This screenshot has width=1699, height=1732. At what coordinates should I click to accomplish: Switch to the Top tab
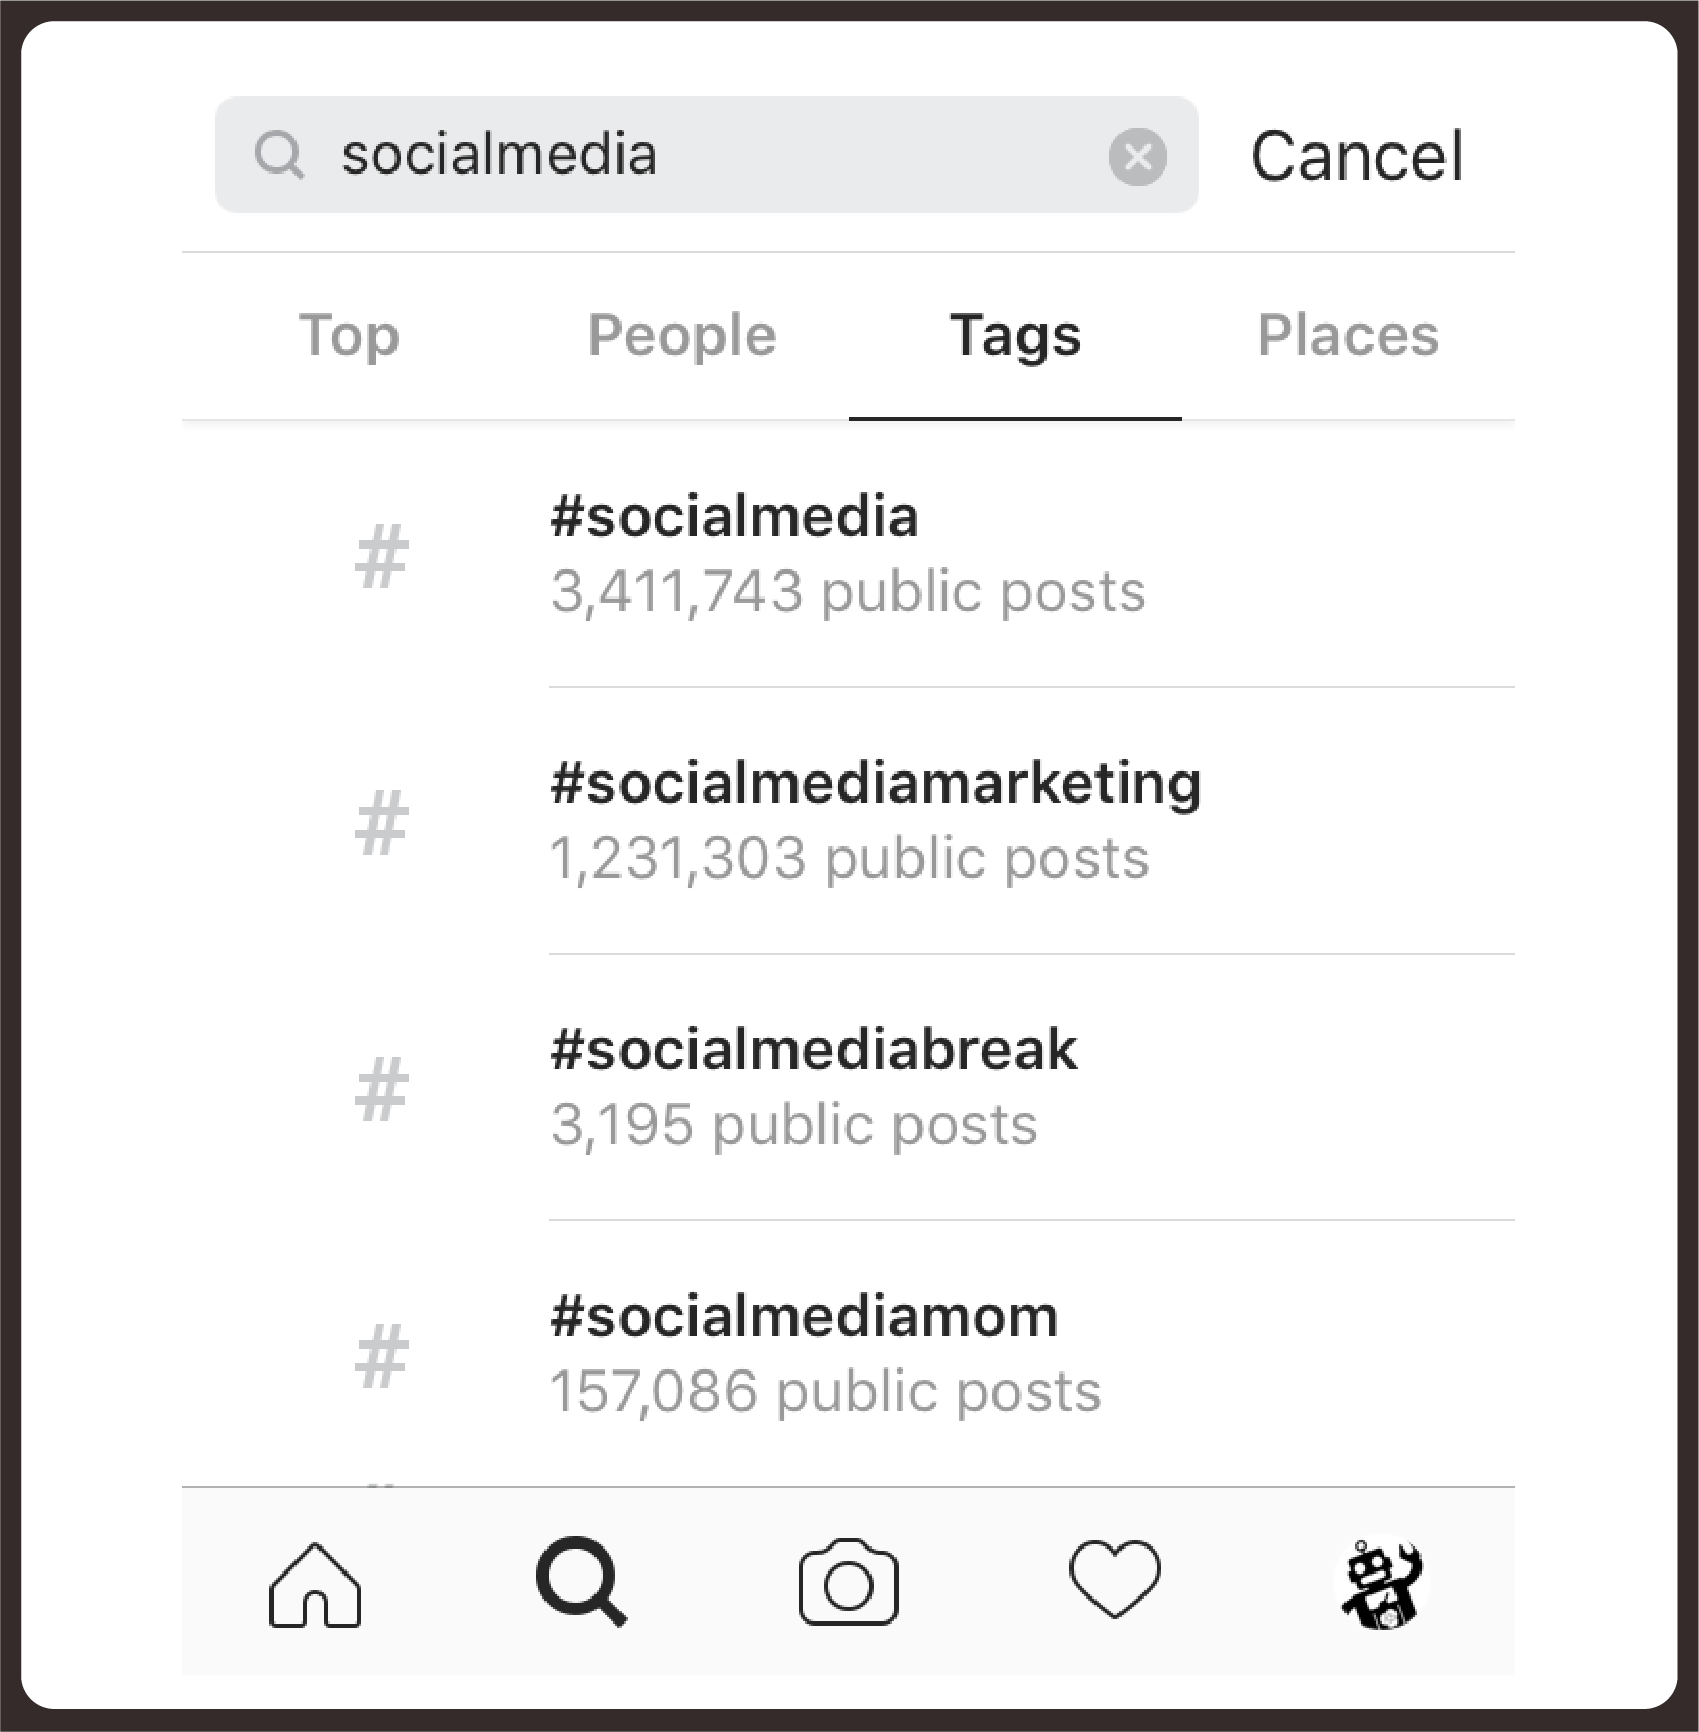click(349, 335)
